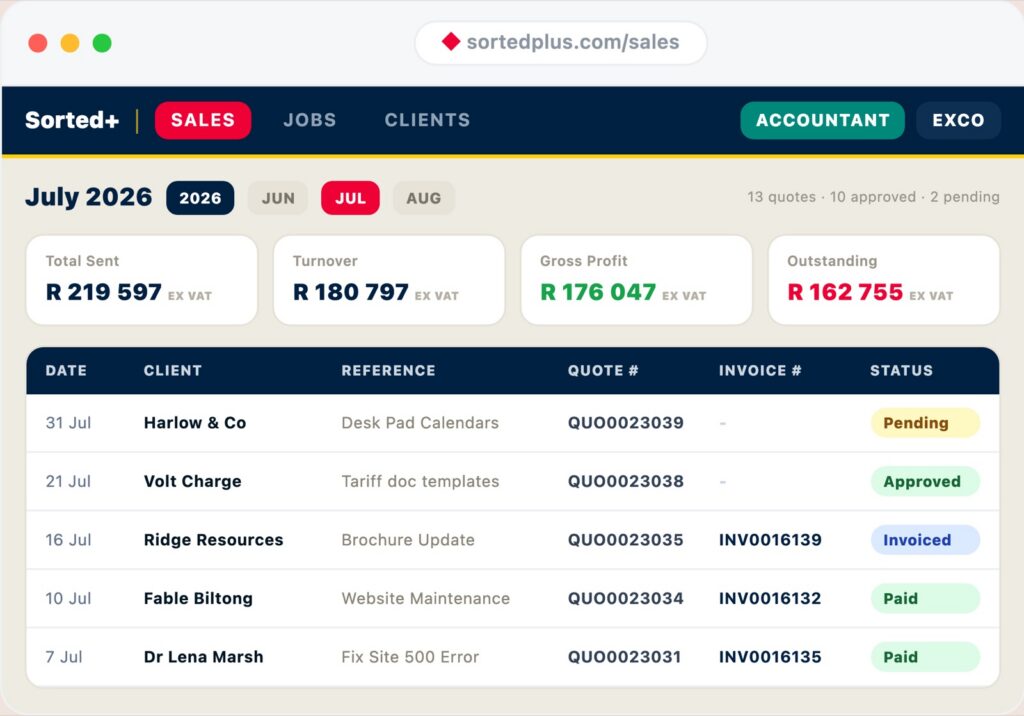
Task: Click the Brochure Update reference
Action: click(x=408, y=540)
